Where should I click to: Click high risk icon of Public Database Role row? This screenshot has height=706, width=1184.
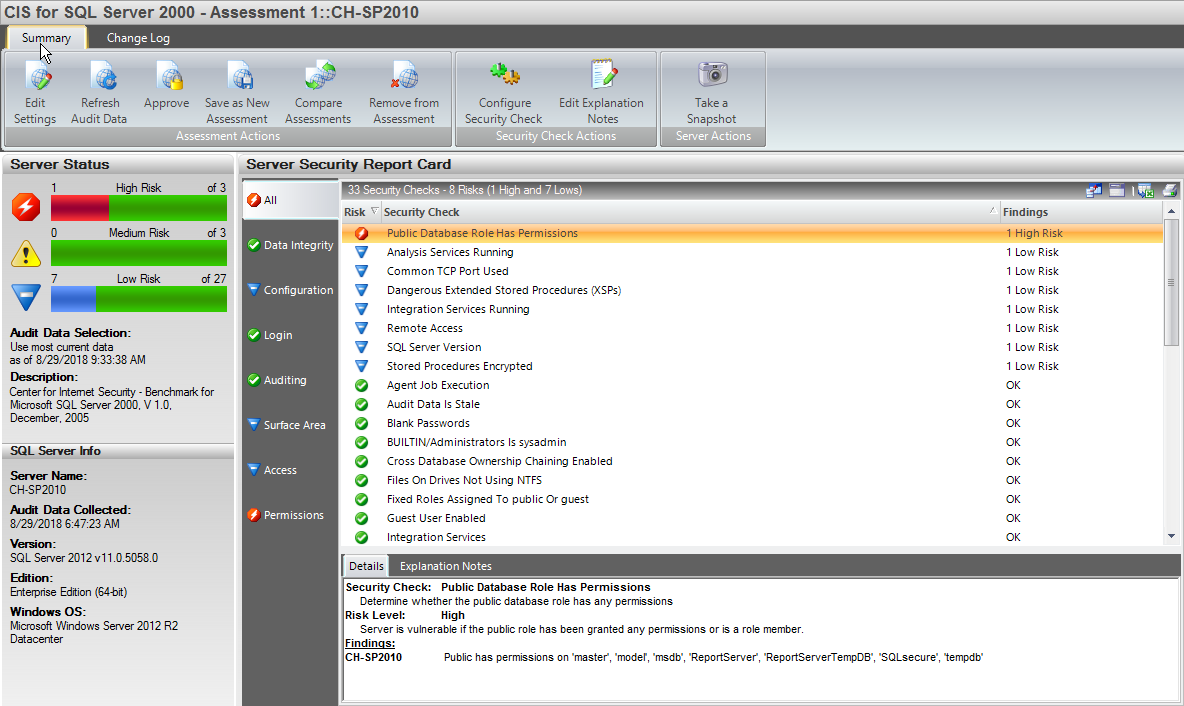(362, 233)
